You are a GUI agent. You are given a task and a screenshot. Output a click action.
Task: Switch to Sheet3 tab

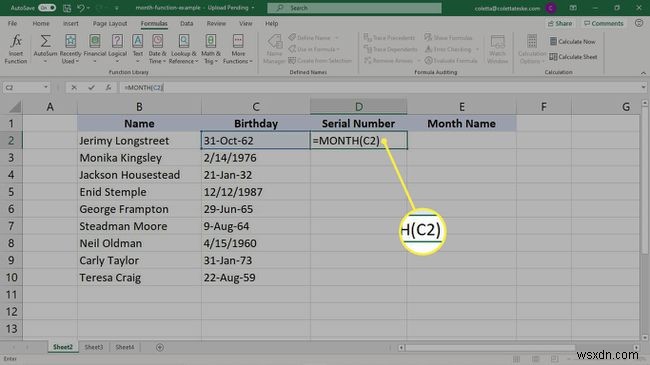click(94, 347)
